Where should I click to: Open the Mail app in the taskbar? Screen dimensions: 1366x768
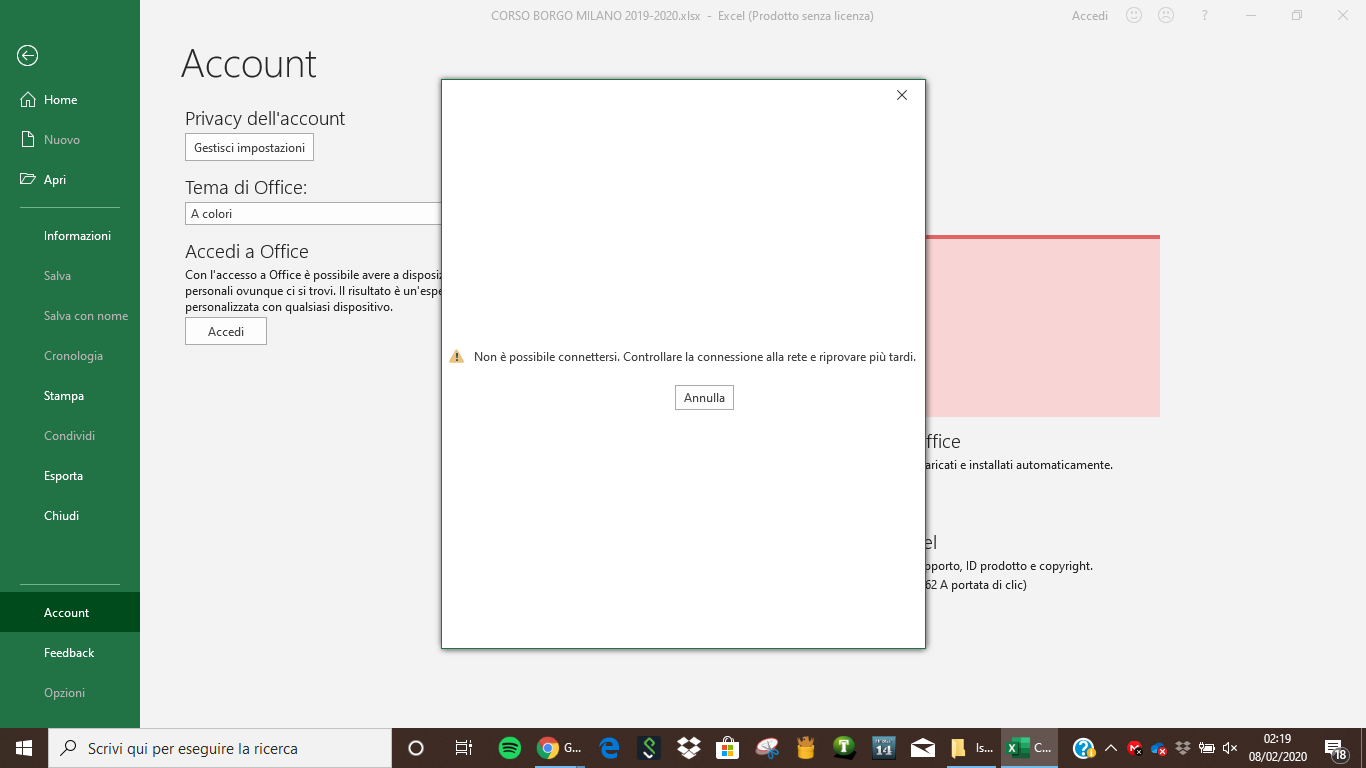tap(923, 748)
